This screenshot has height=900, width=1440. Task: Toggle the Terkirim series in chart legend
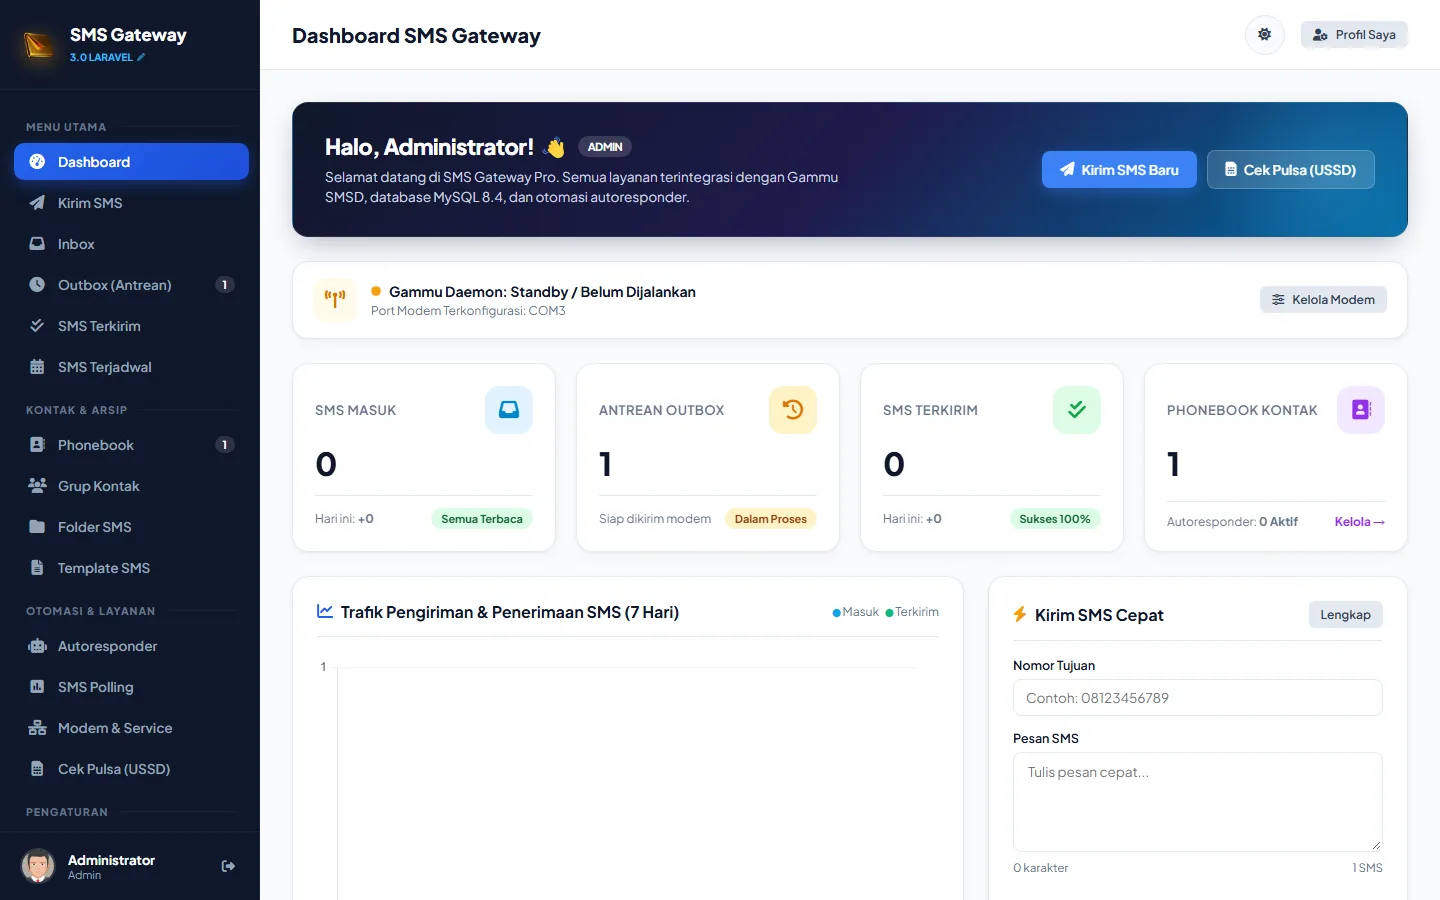[x=912, y=612]
